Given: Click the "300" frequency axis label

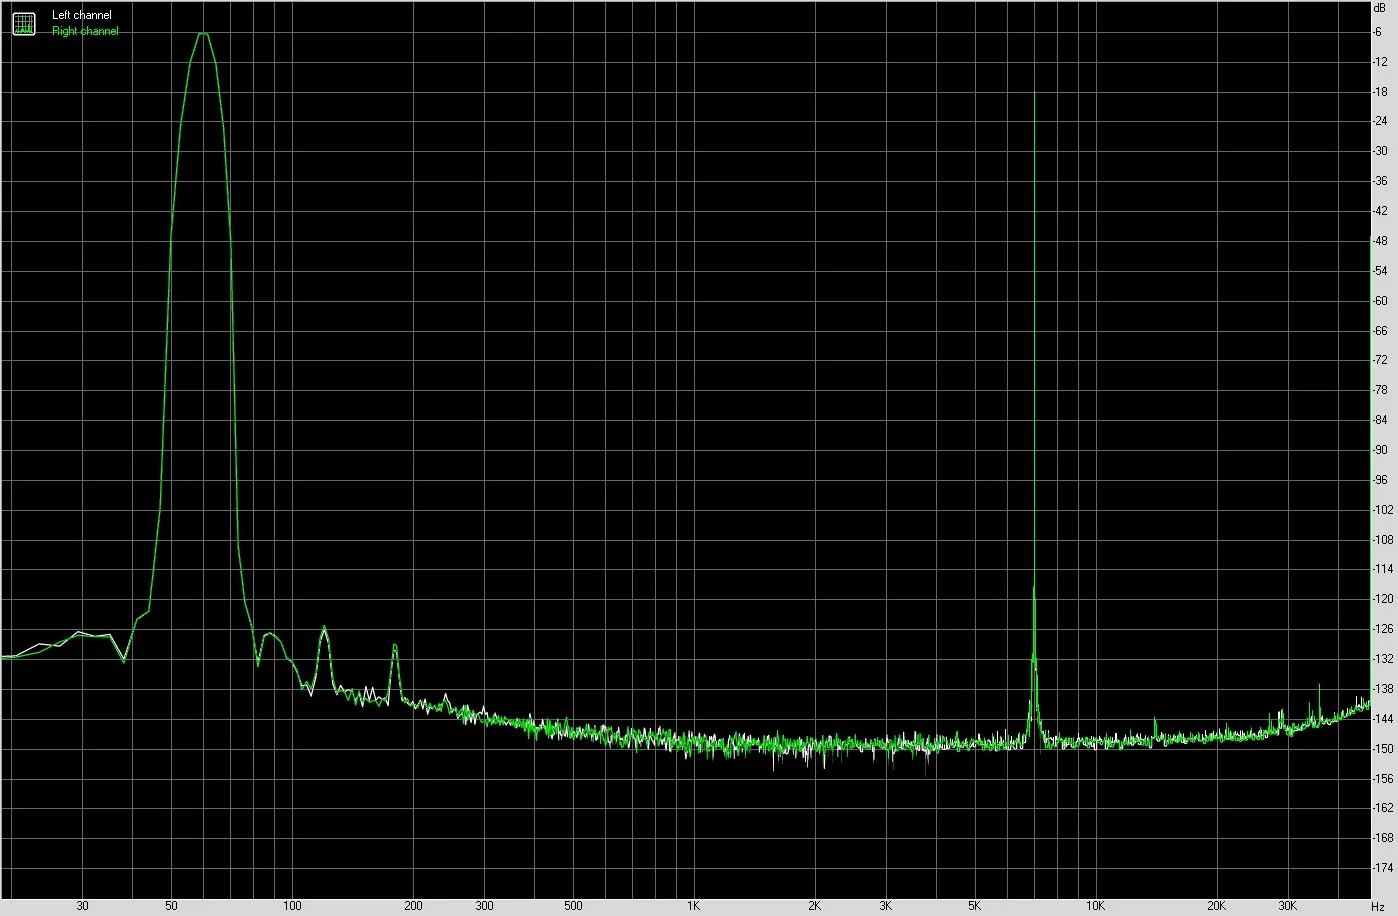Looking at the screenshot, I should click(x=484, y=906).
